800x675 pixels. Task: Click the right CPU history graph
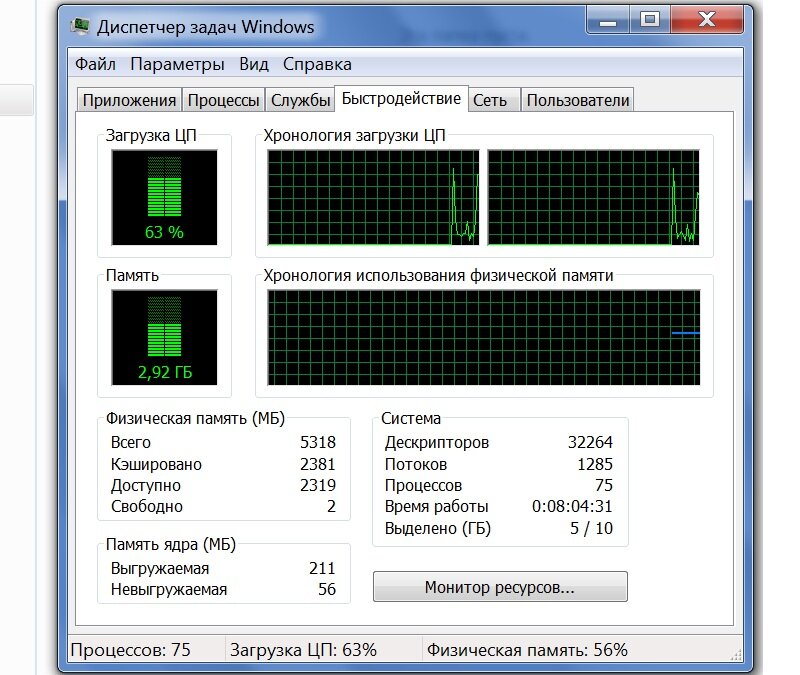[x=593, y=197]
